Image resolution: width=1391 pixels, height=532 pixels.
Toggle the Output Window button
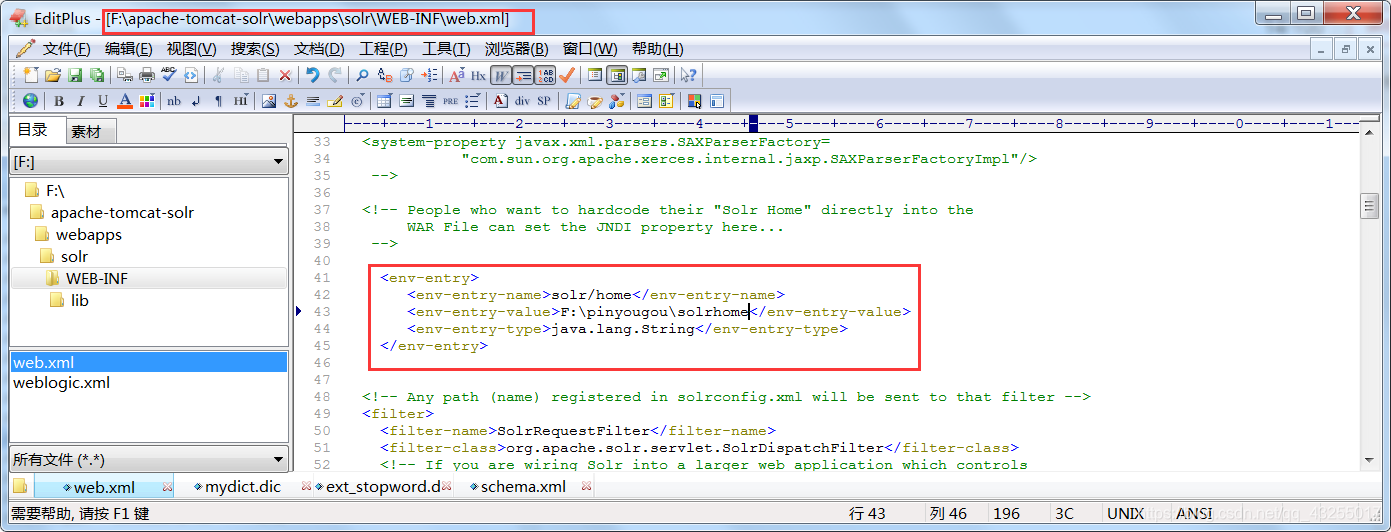pyautogui.click(x=639, y=75)
